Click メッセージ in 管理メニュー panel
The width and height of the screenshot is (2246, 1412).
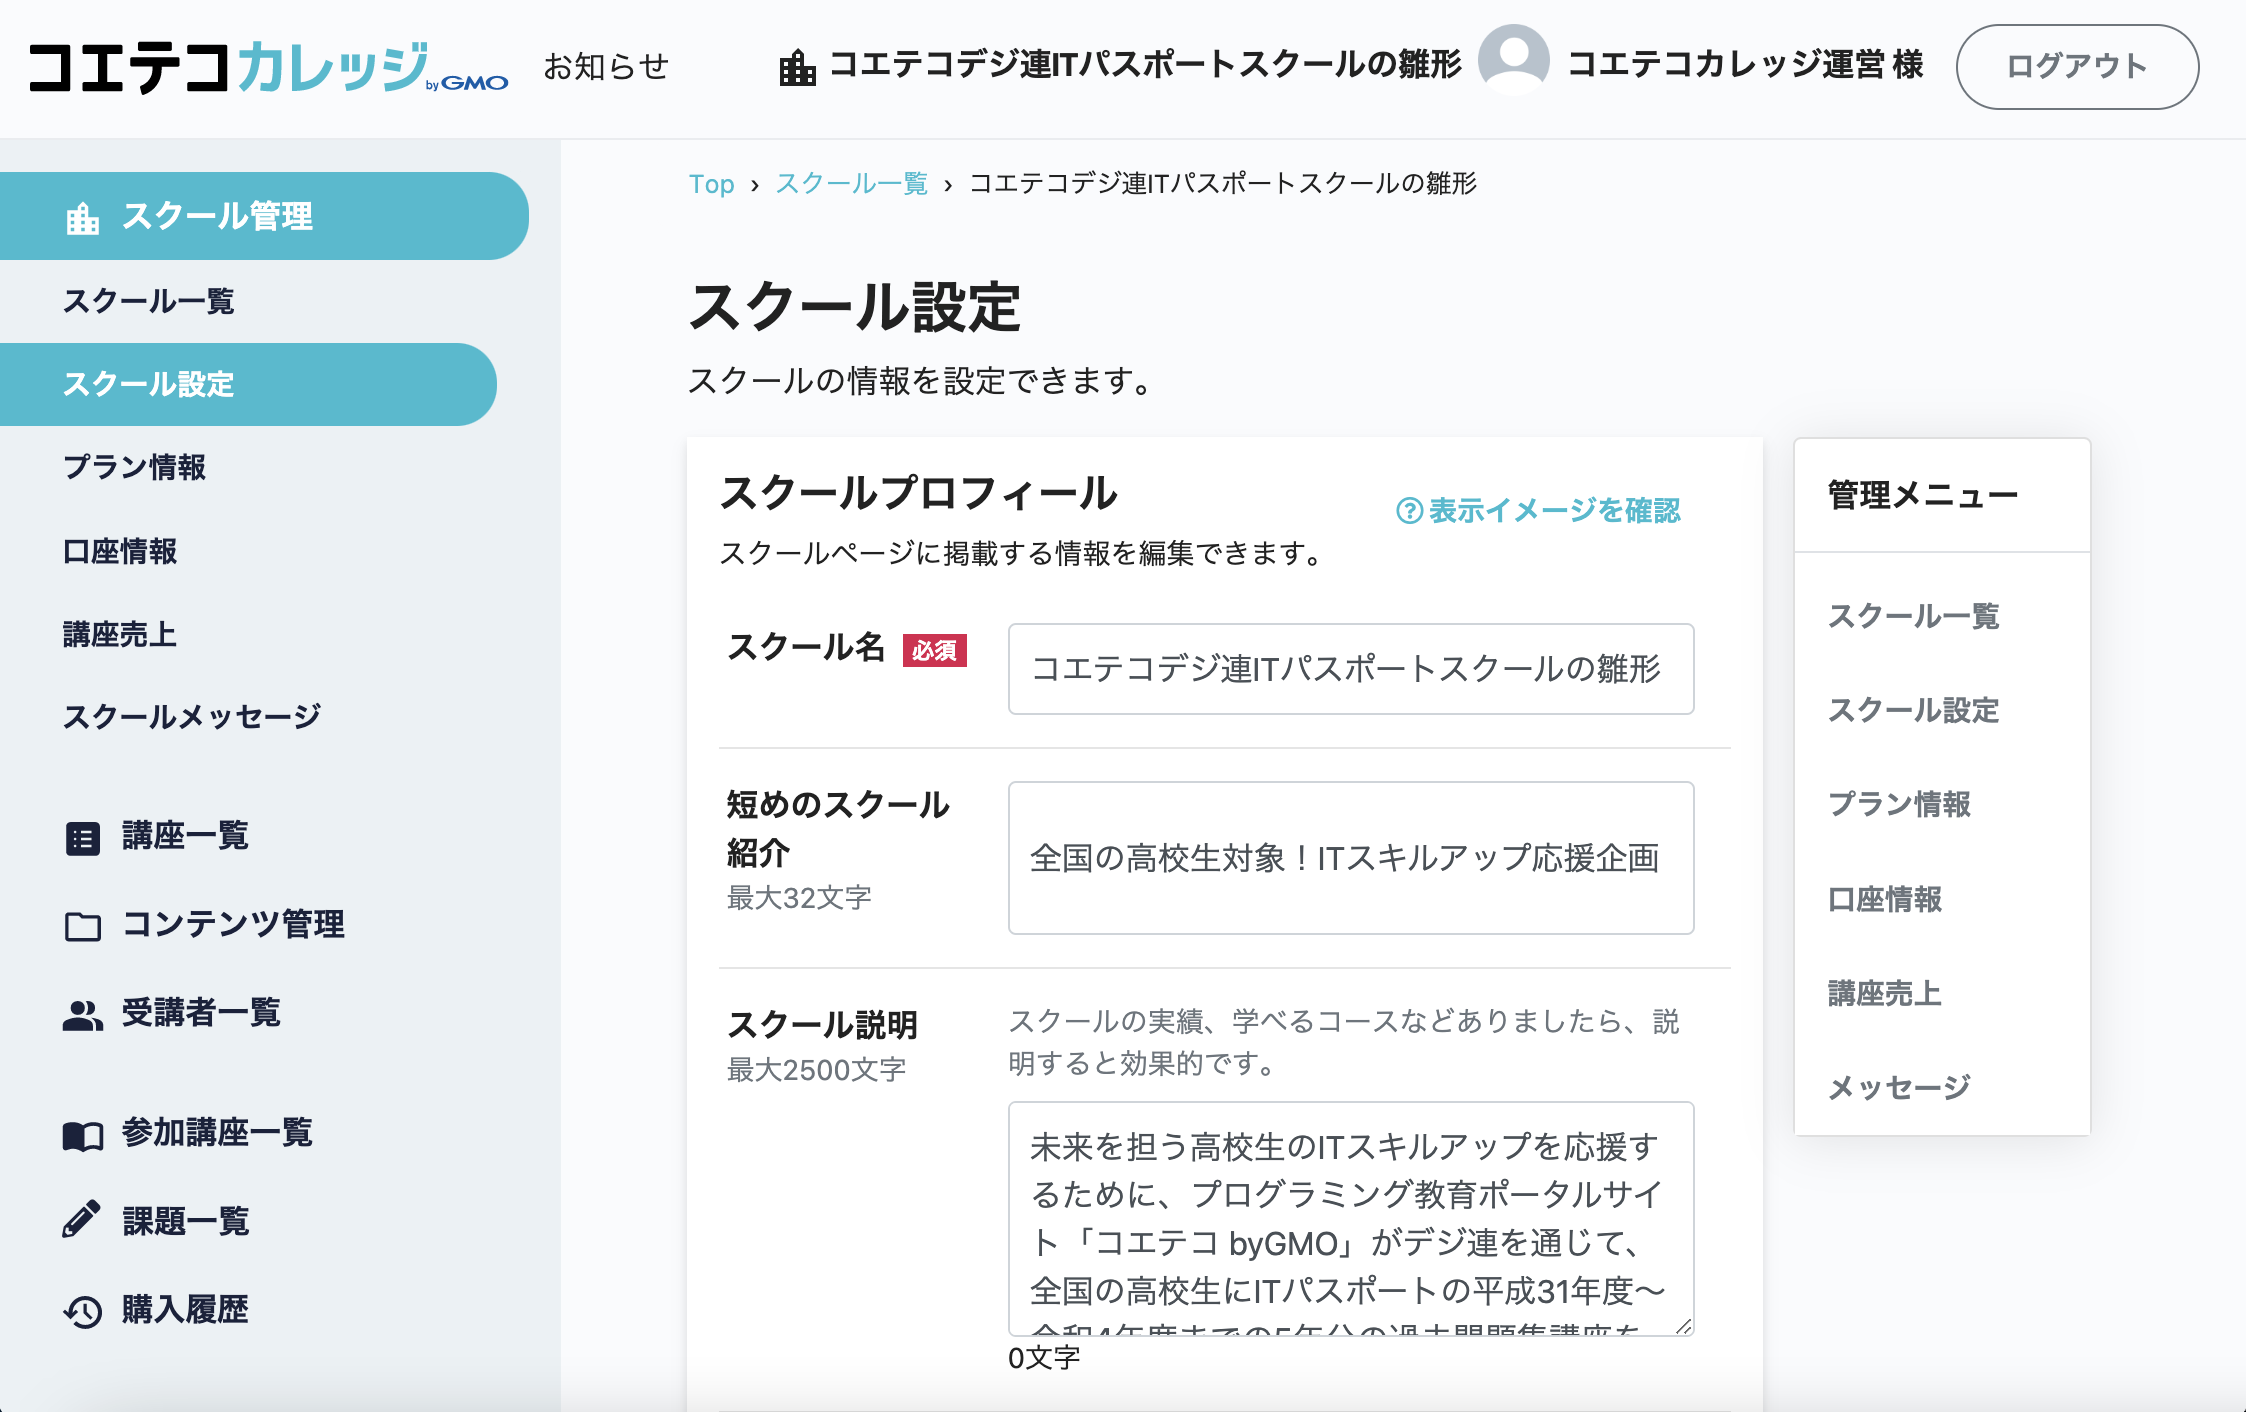(x=1899, y=1087)
